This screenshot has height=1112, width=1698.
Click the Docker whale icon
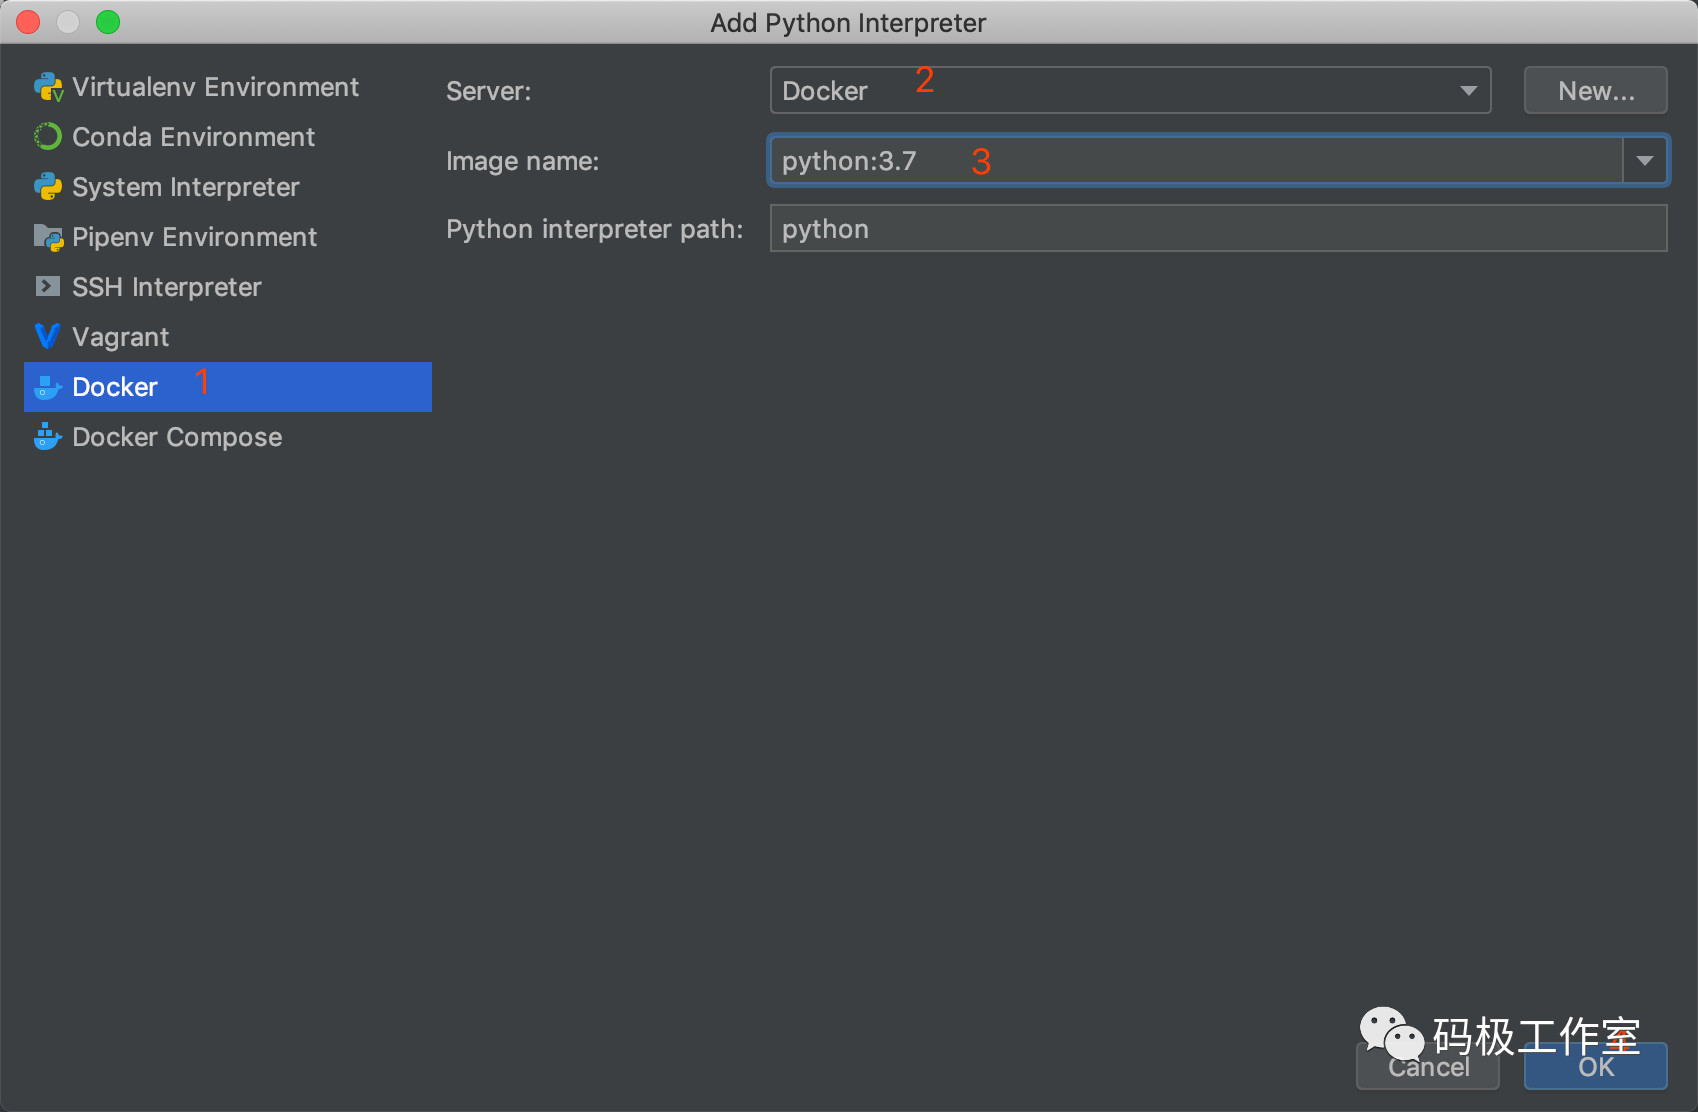pyautogui.click(x=47, y=387)
